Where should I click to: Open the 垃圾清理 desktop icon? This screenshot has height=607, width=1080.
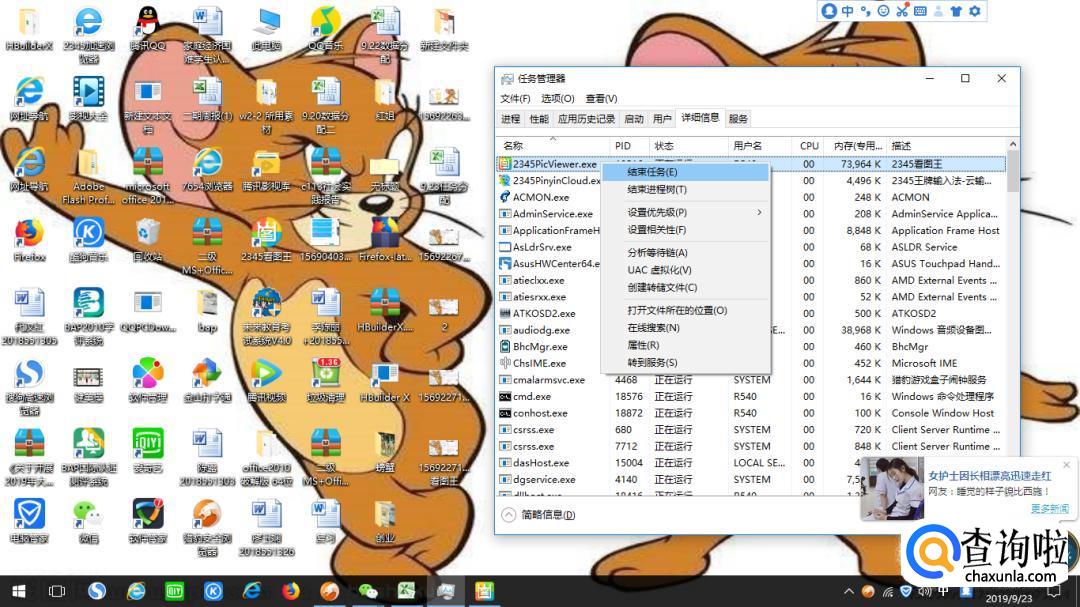(x=325, y=381)
